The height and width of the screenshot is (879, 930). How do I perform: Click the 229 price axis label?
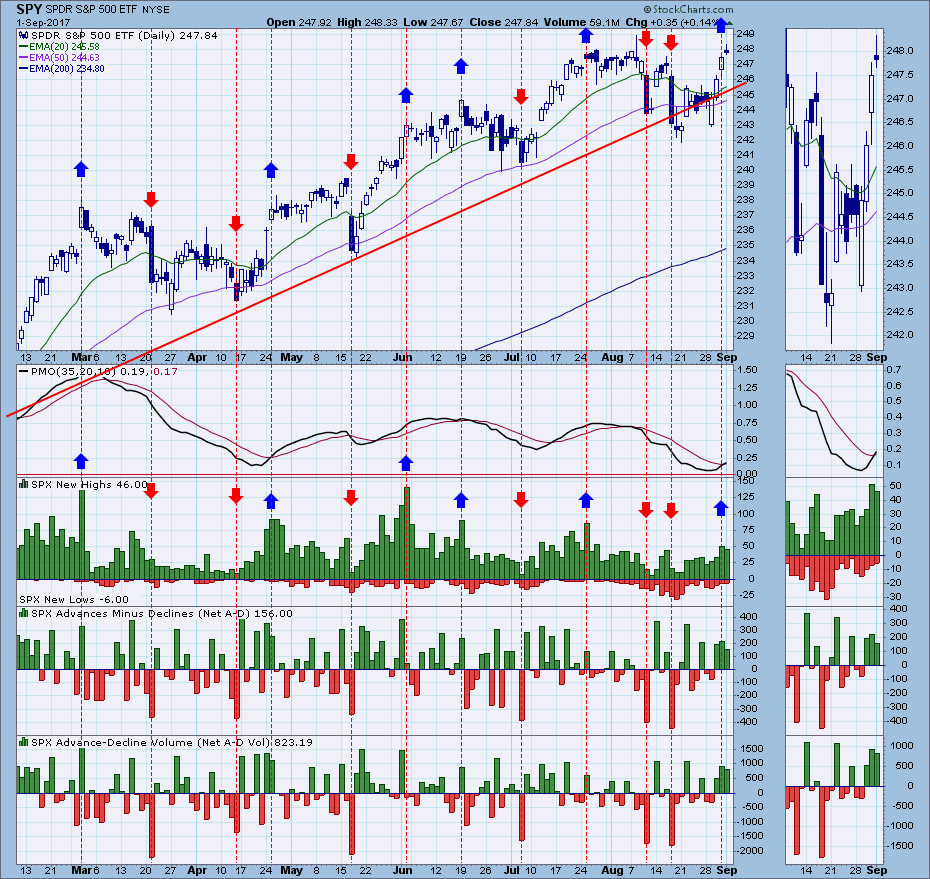746,336
